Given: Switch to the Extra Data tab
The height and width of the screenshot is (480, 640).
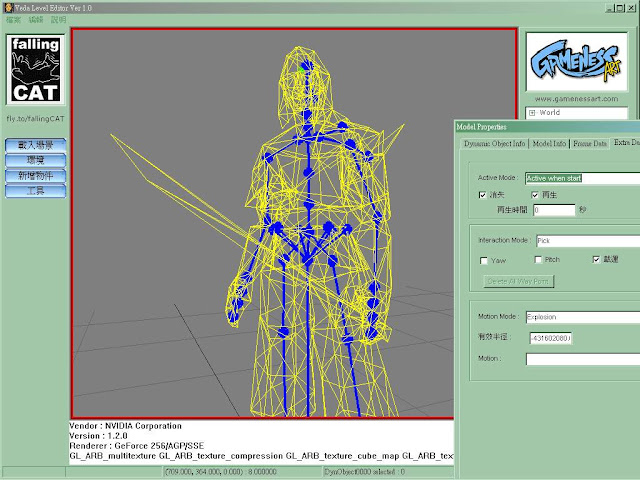Looking at the screenshot, I should pos(625,142).
